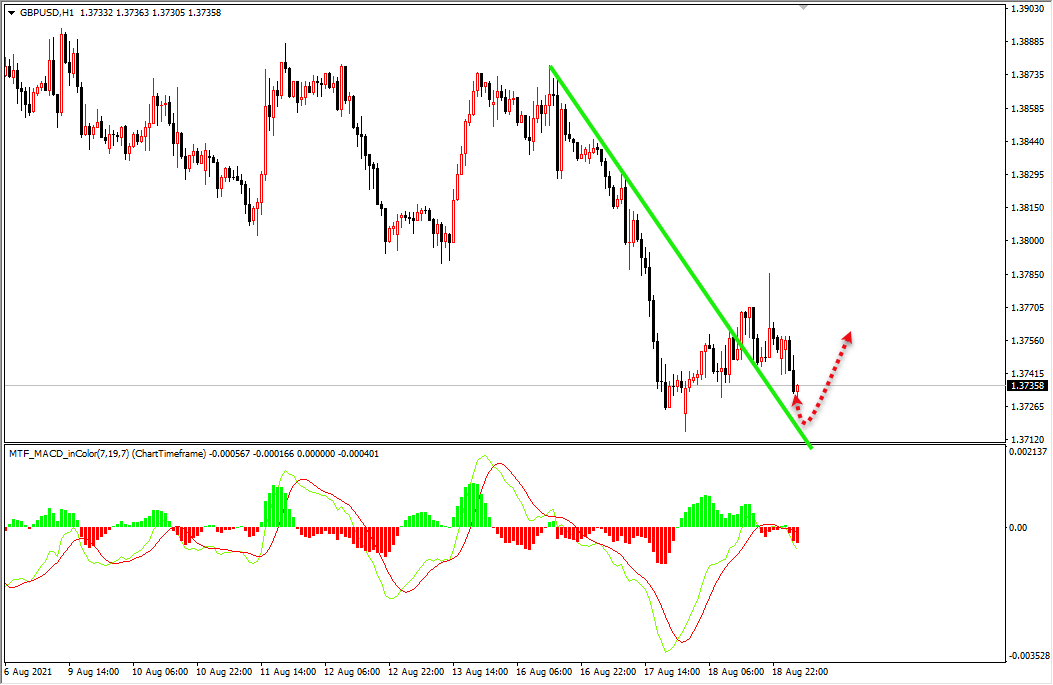This screenshot has width=1053, height=685.
Task: Click price scale label 1.38150
Action: 1027,208
